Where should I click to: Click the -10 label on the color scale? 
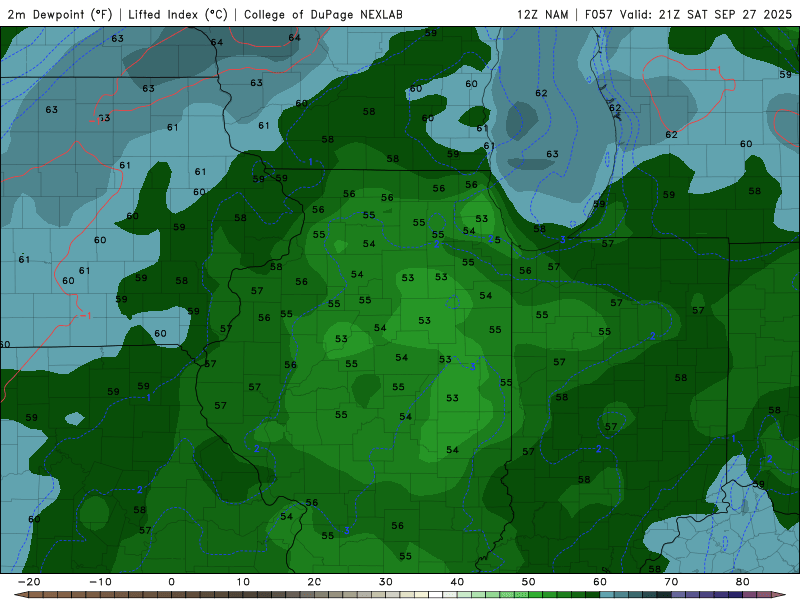100,582
